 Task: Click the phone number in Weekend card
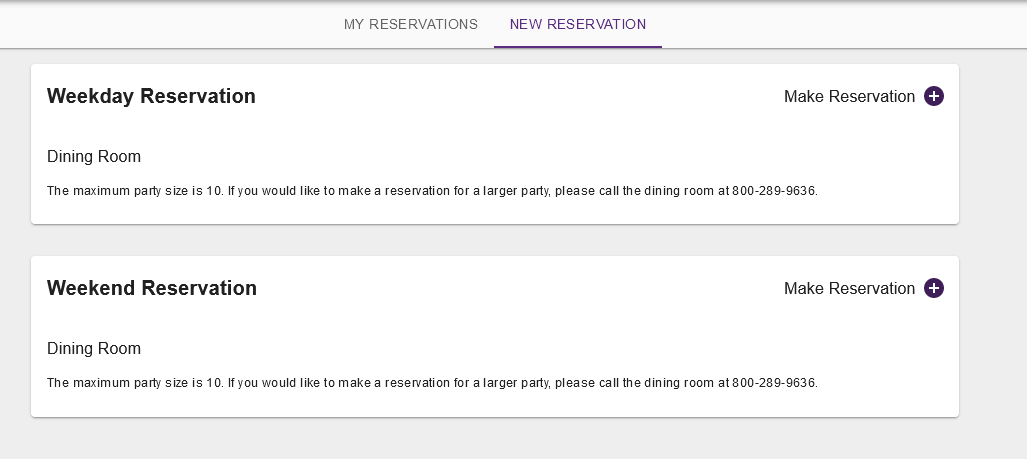(x=774, y=383)
